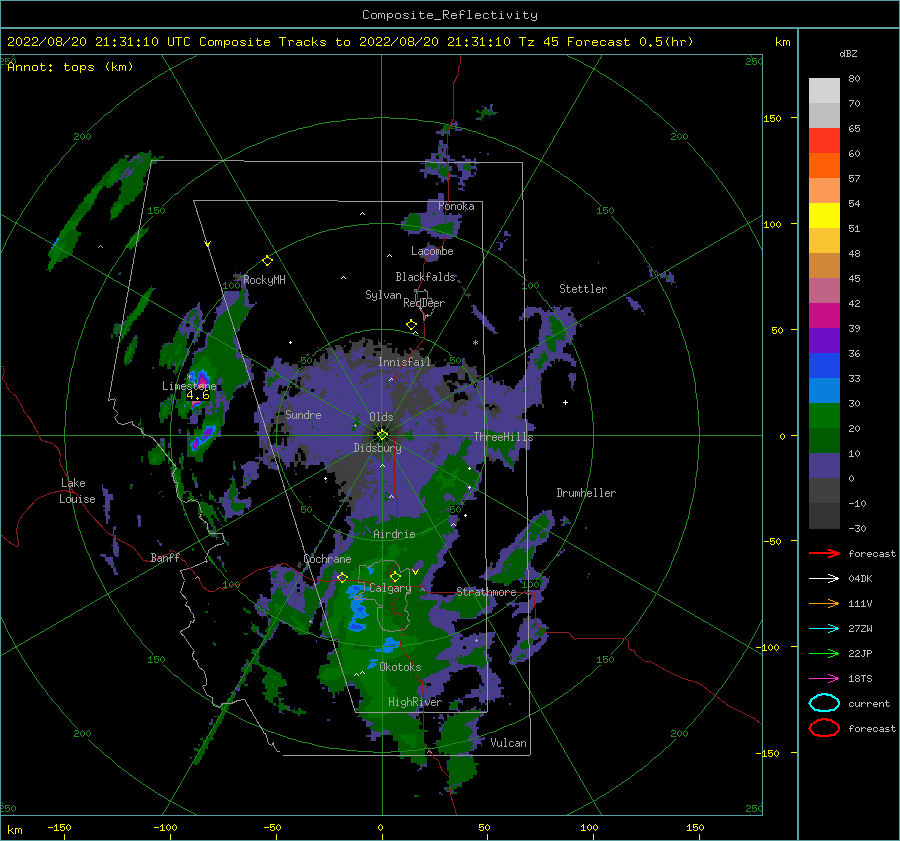This screenshot has height=841, width=900.
Task: Click the 150 right y-axis tick label
Action: [772, 118]
